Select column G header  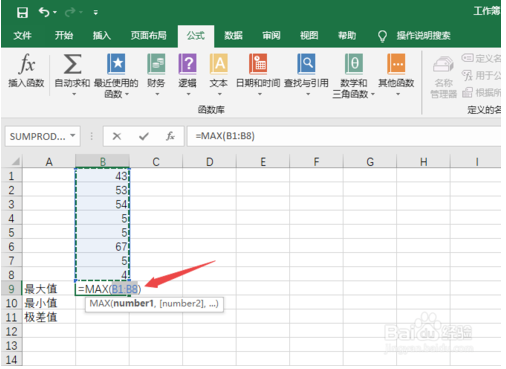370,162
